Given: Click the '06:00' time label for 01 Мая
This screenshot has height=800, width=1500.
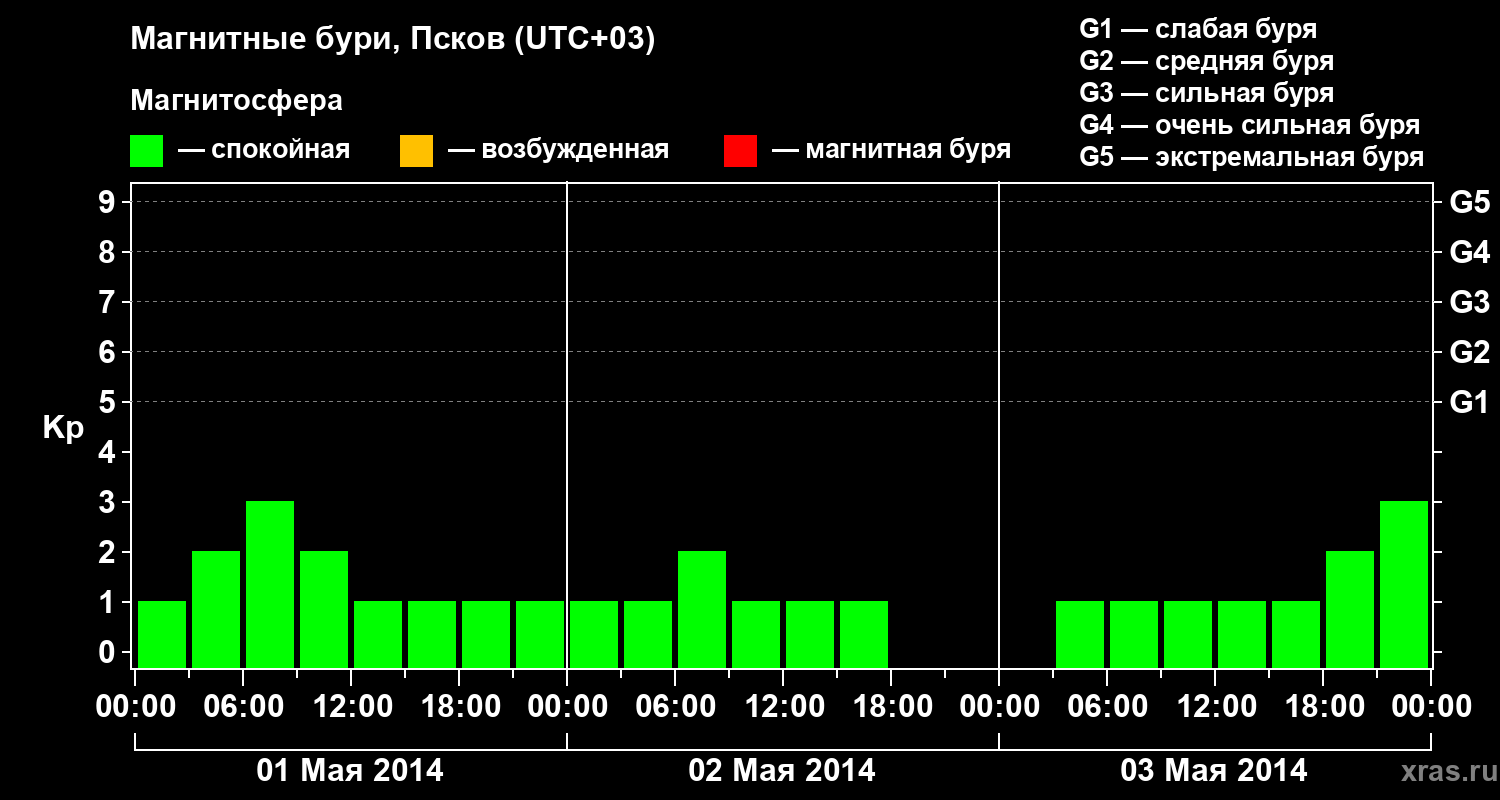Looking at the screenshot, I should pos(243,707).
